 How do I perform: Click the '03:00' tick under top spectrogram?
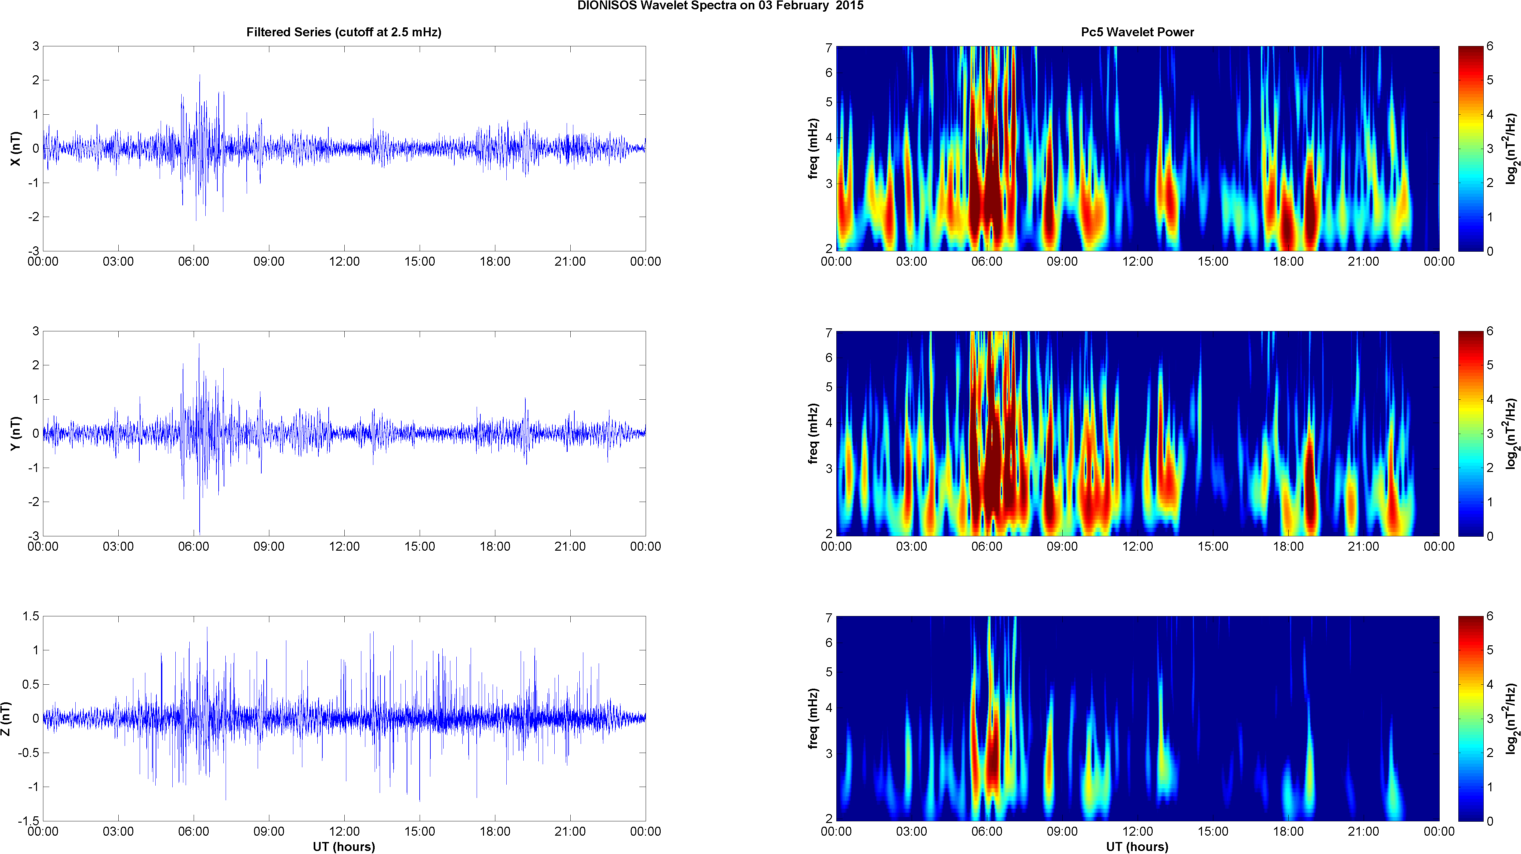point(911,261)
